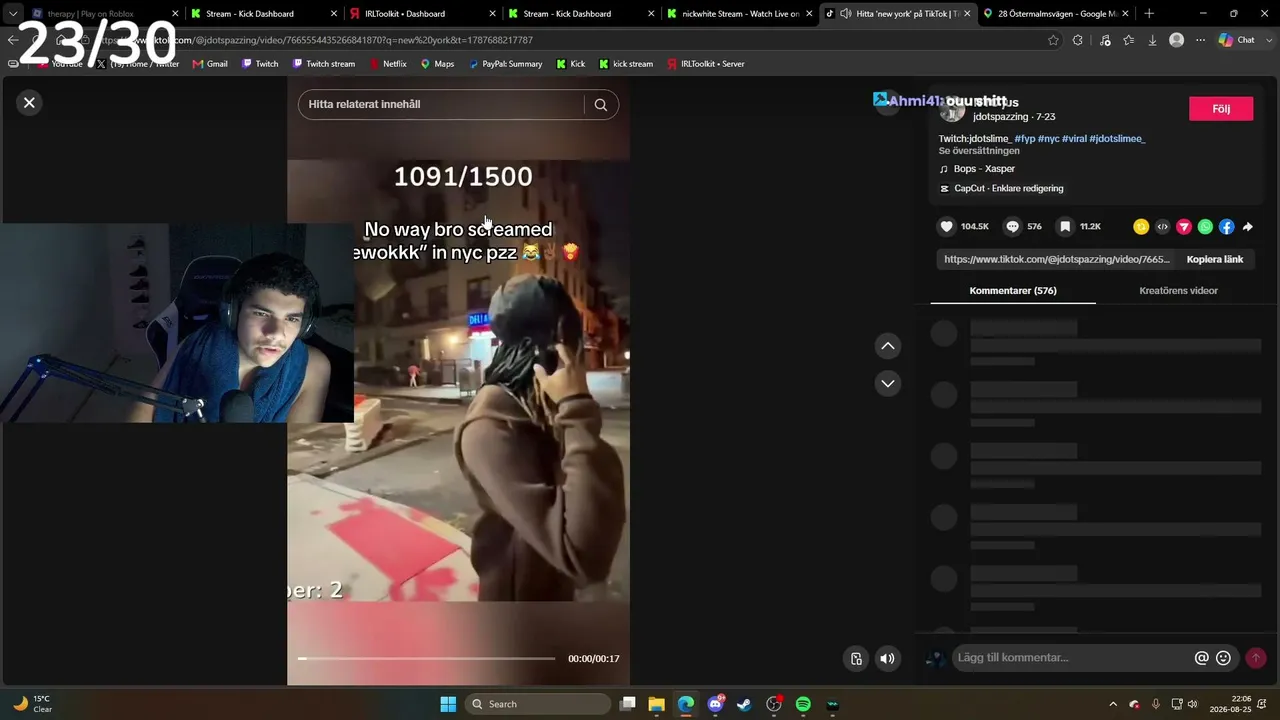Open the Copilot Chat panel
The width and height of the screenshot is (1280, 720).
tap(1237, 40)
